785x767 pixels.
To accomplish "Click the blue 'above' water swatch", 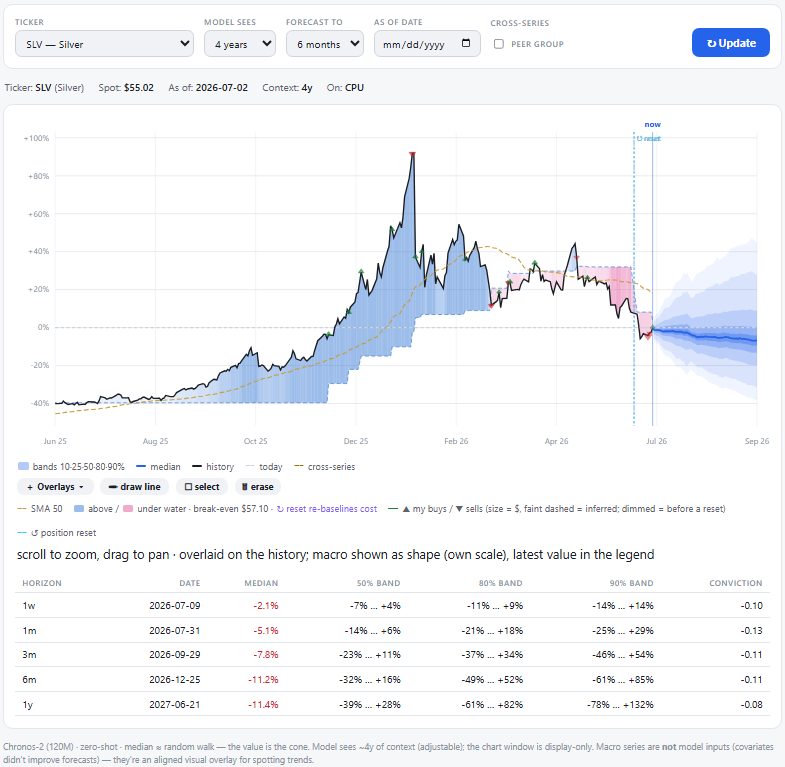I will coord(79,509).
